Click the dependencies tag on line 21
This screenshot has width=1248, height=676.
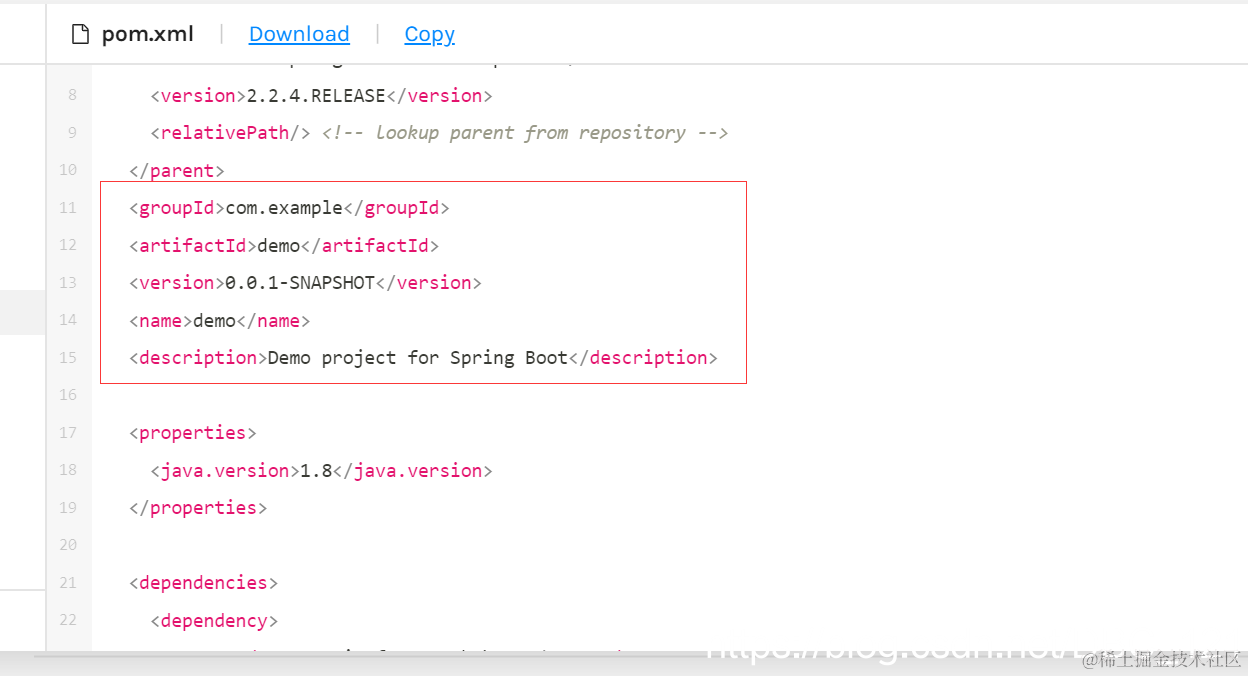[x=204, y=583]
